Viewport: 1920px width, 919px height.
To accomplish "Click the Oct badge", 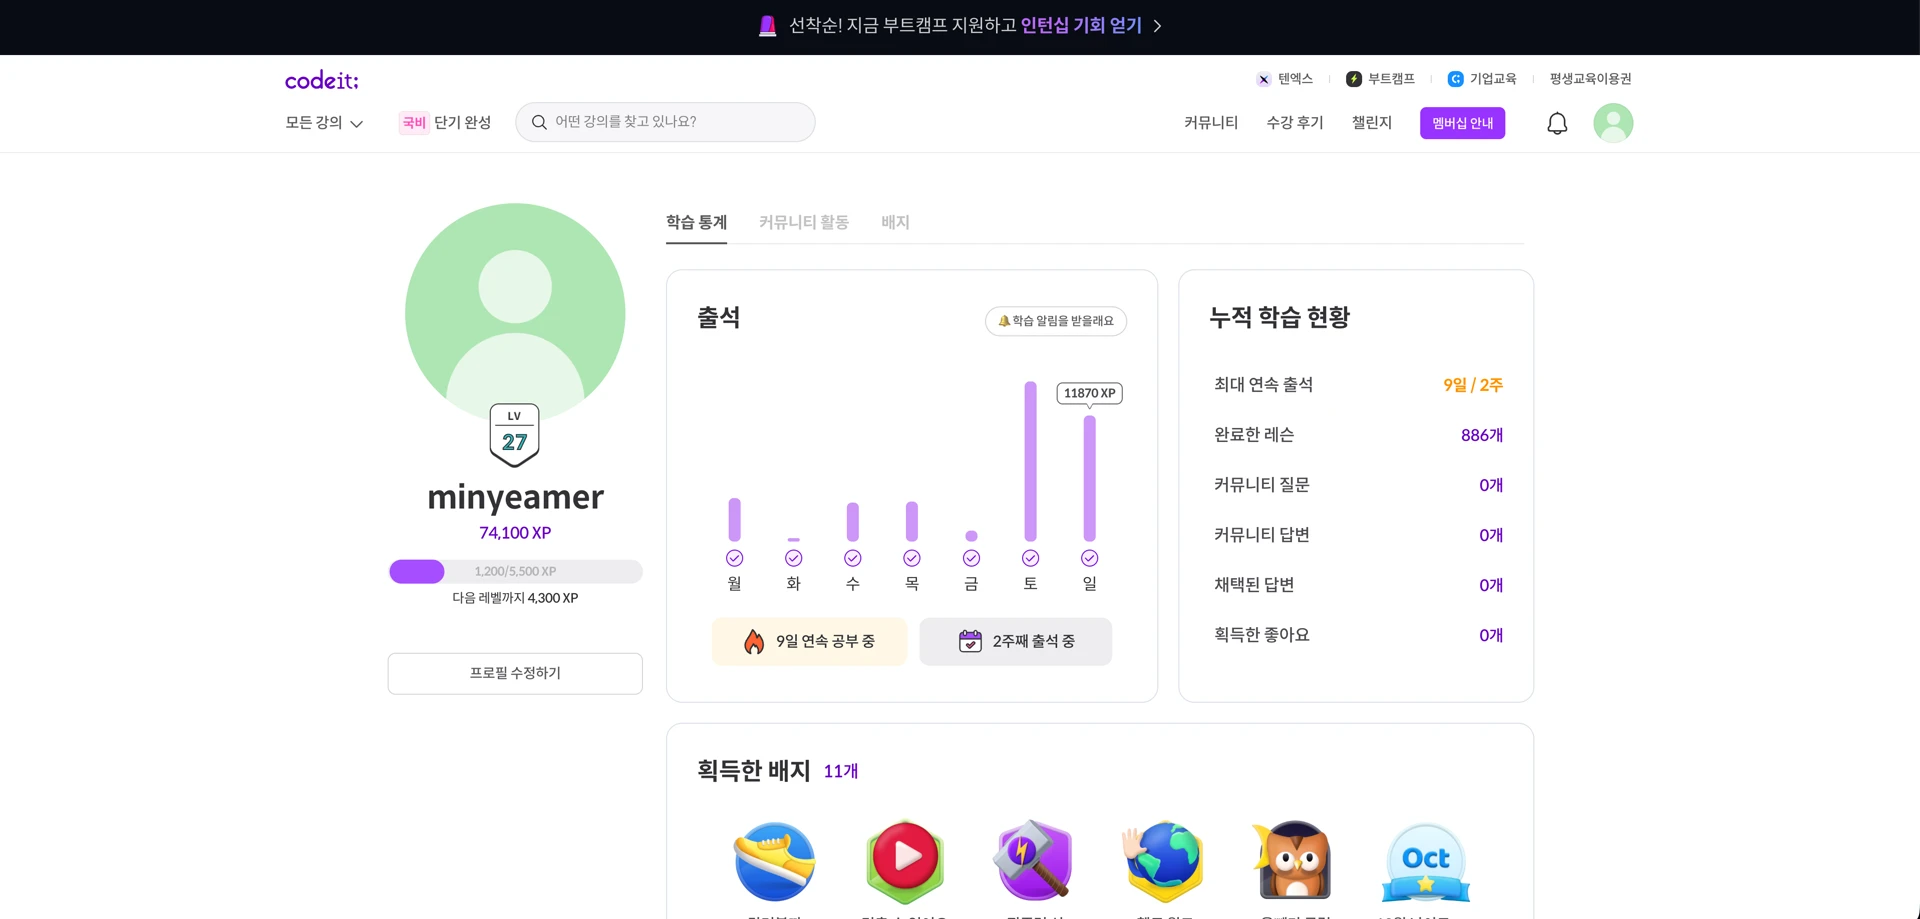I will pos(1426,862).
